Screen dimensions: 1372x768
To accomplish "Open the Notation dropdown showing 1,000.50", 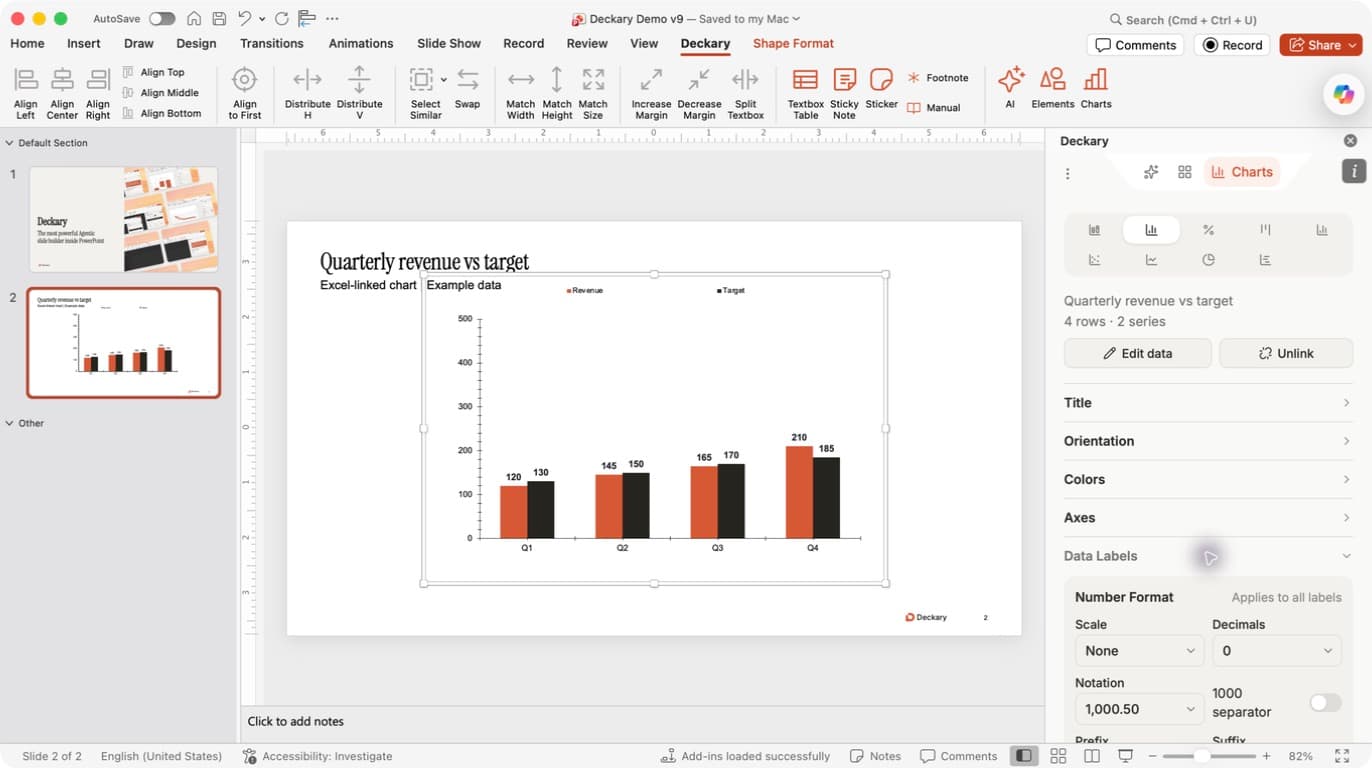I will (1139, 709).
